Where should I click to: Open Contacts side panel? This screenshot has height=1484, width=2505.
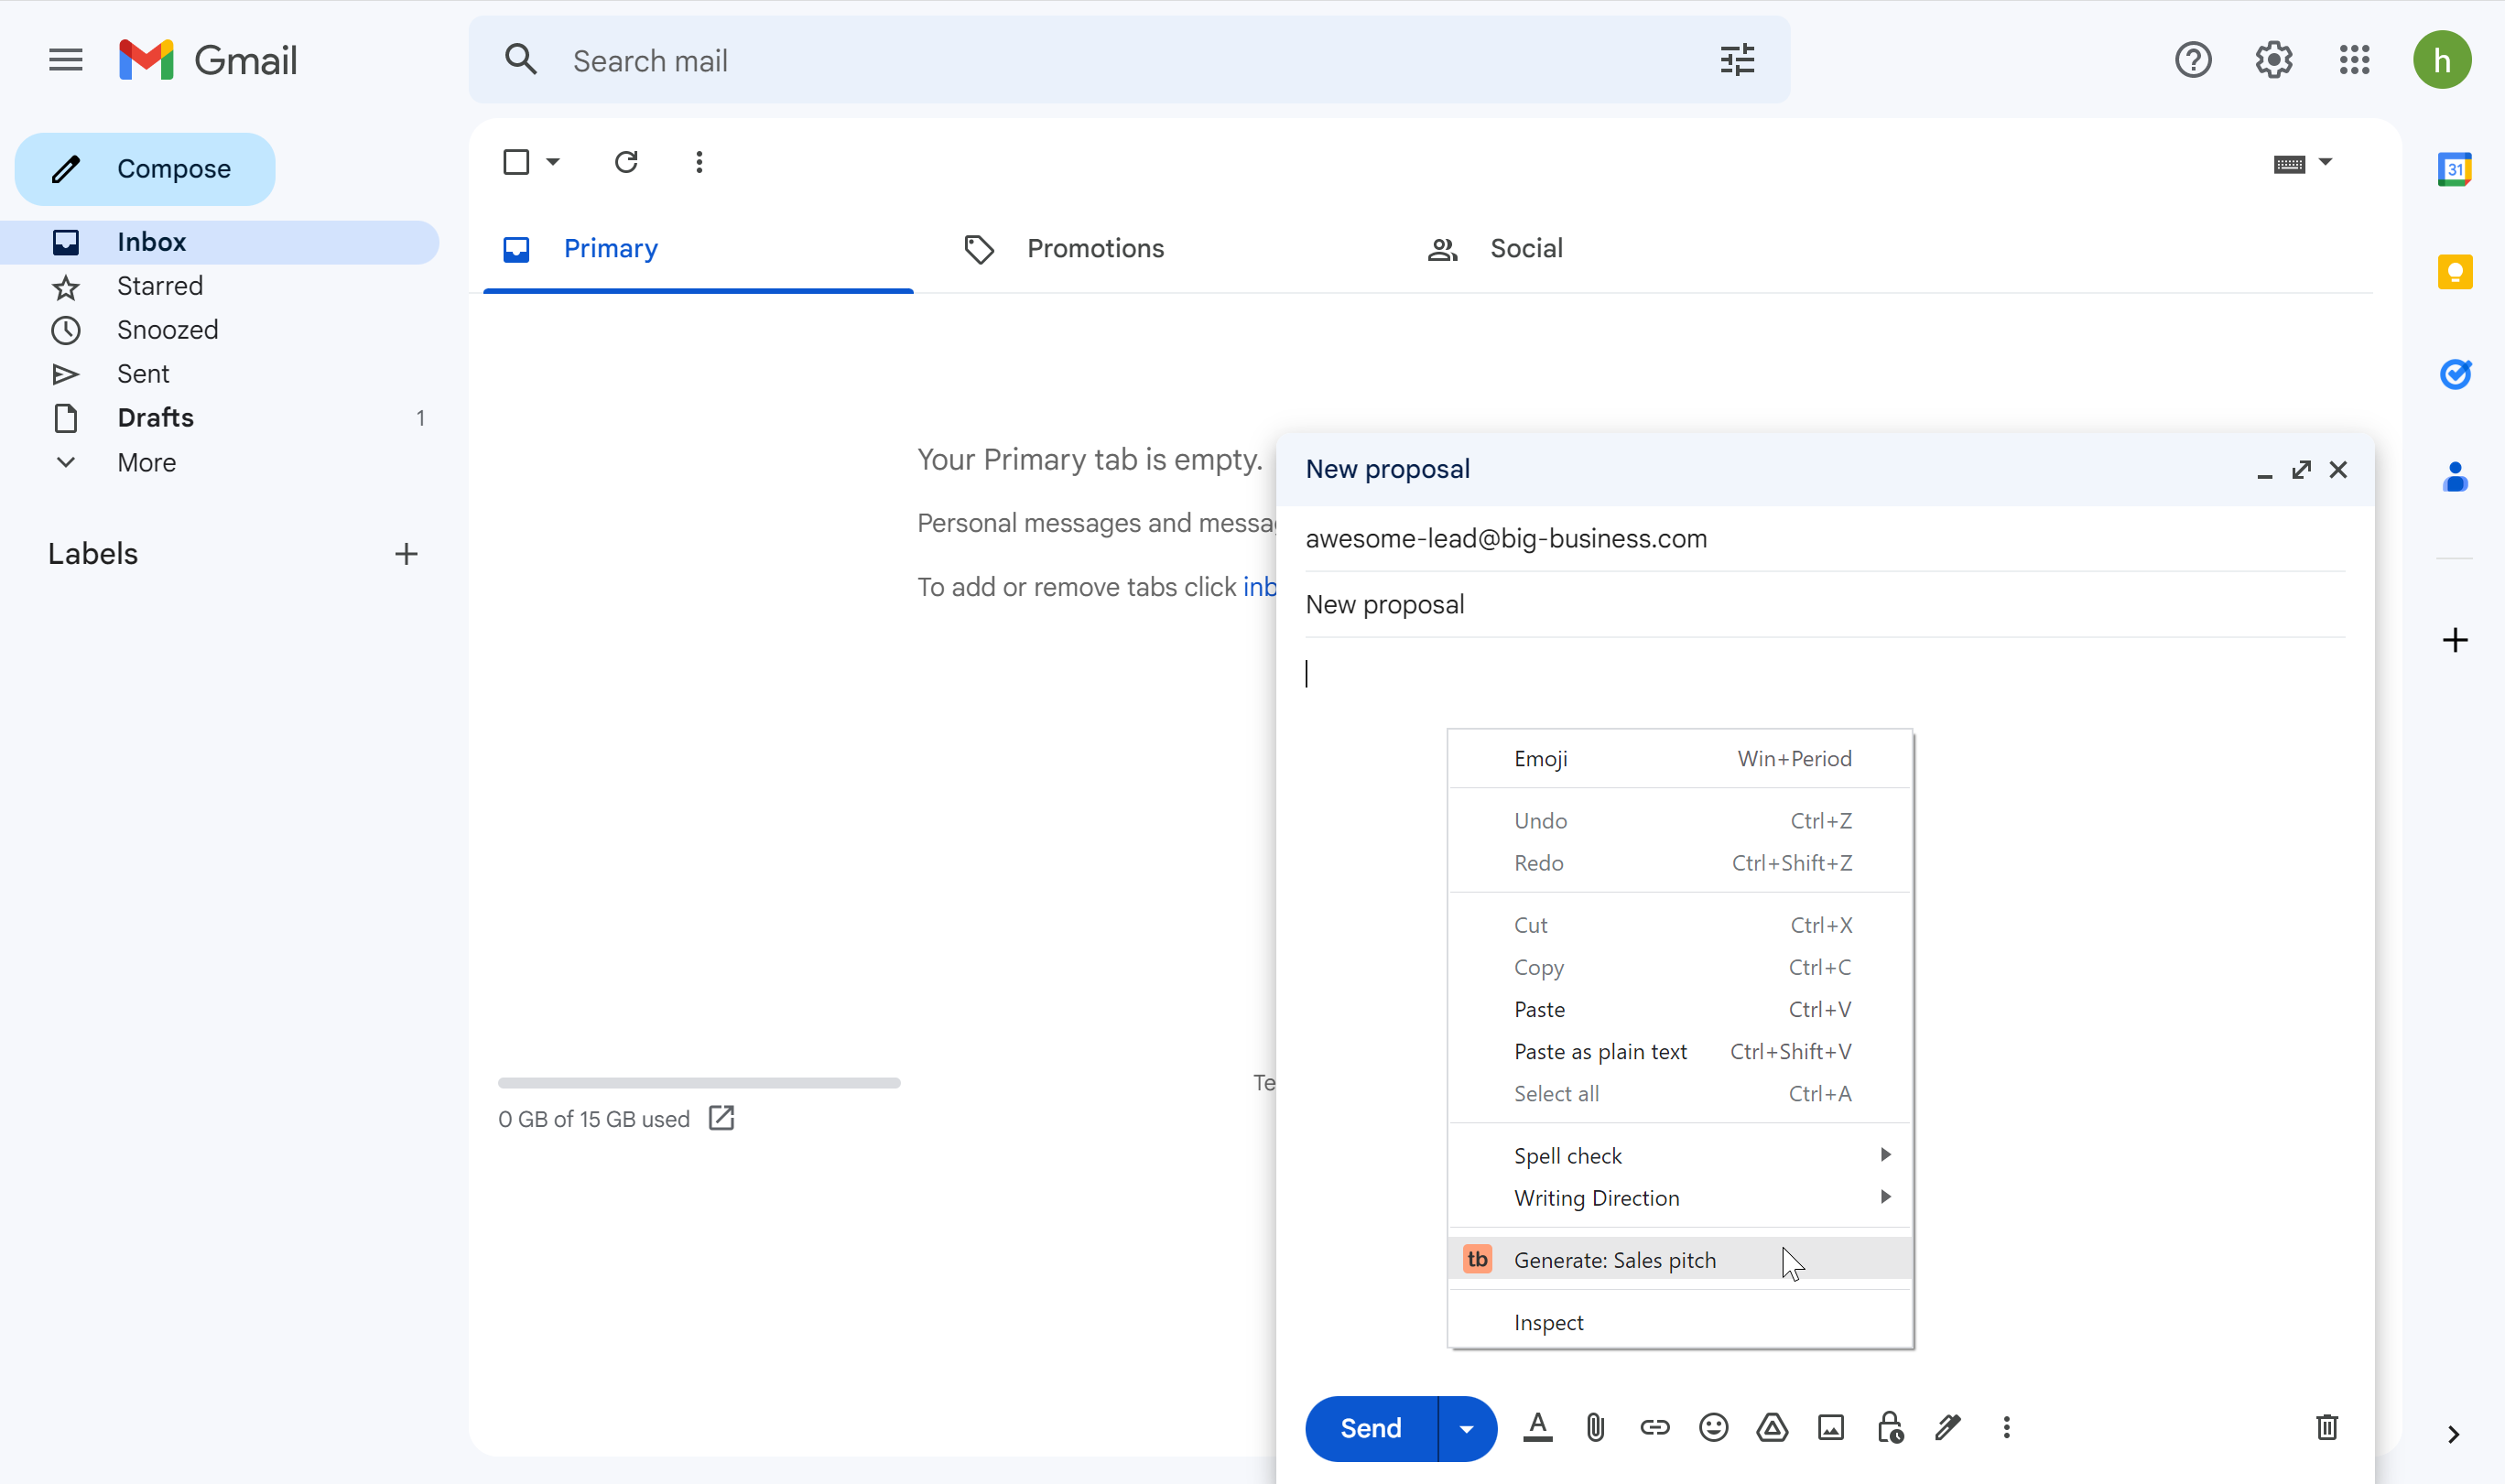2454,477
